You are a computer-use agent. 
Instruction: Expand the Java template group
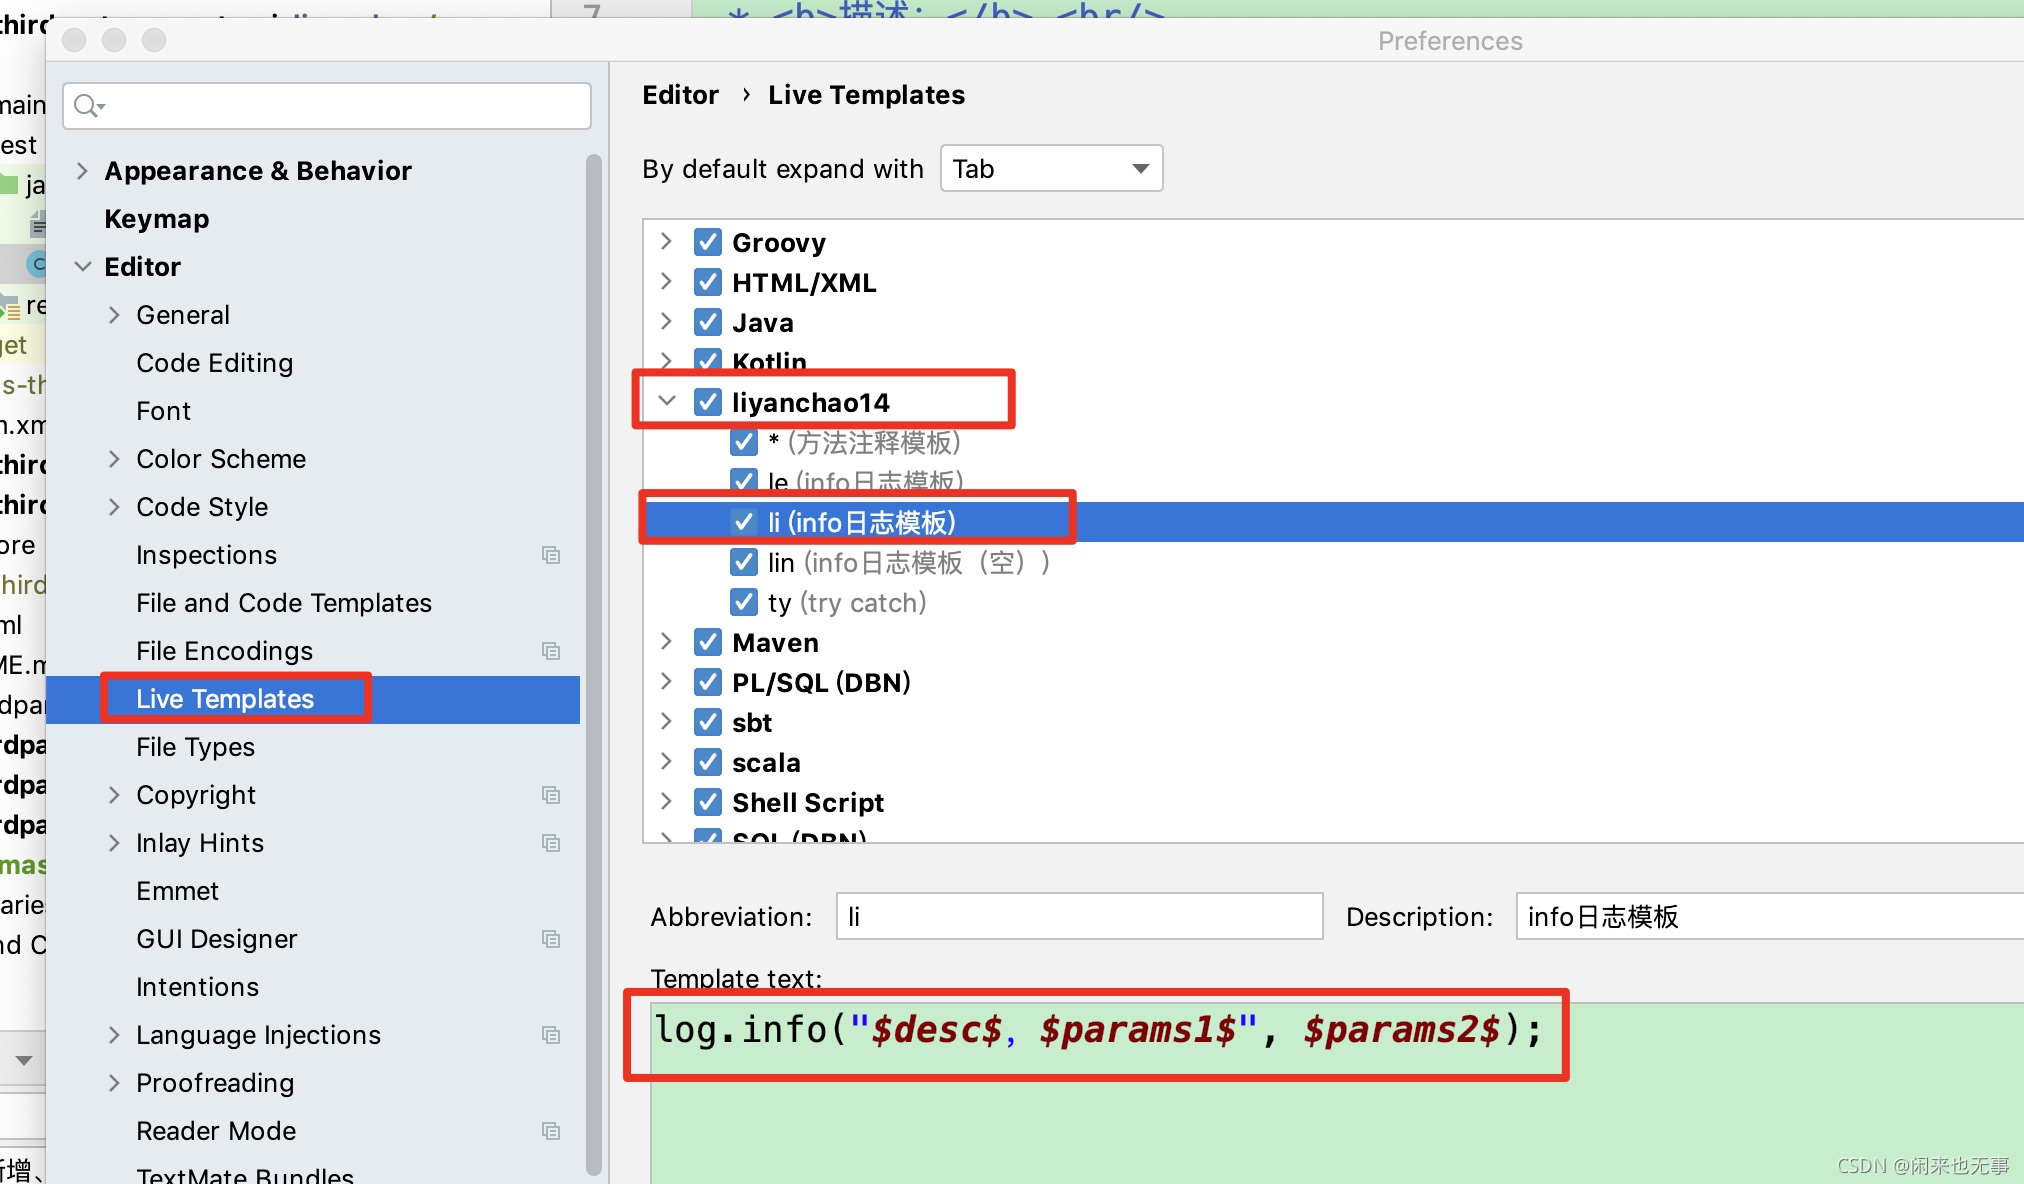tap(666, 322)
